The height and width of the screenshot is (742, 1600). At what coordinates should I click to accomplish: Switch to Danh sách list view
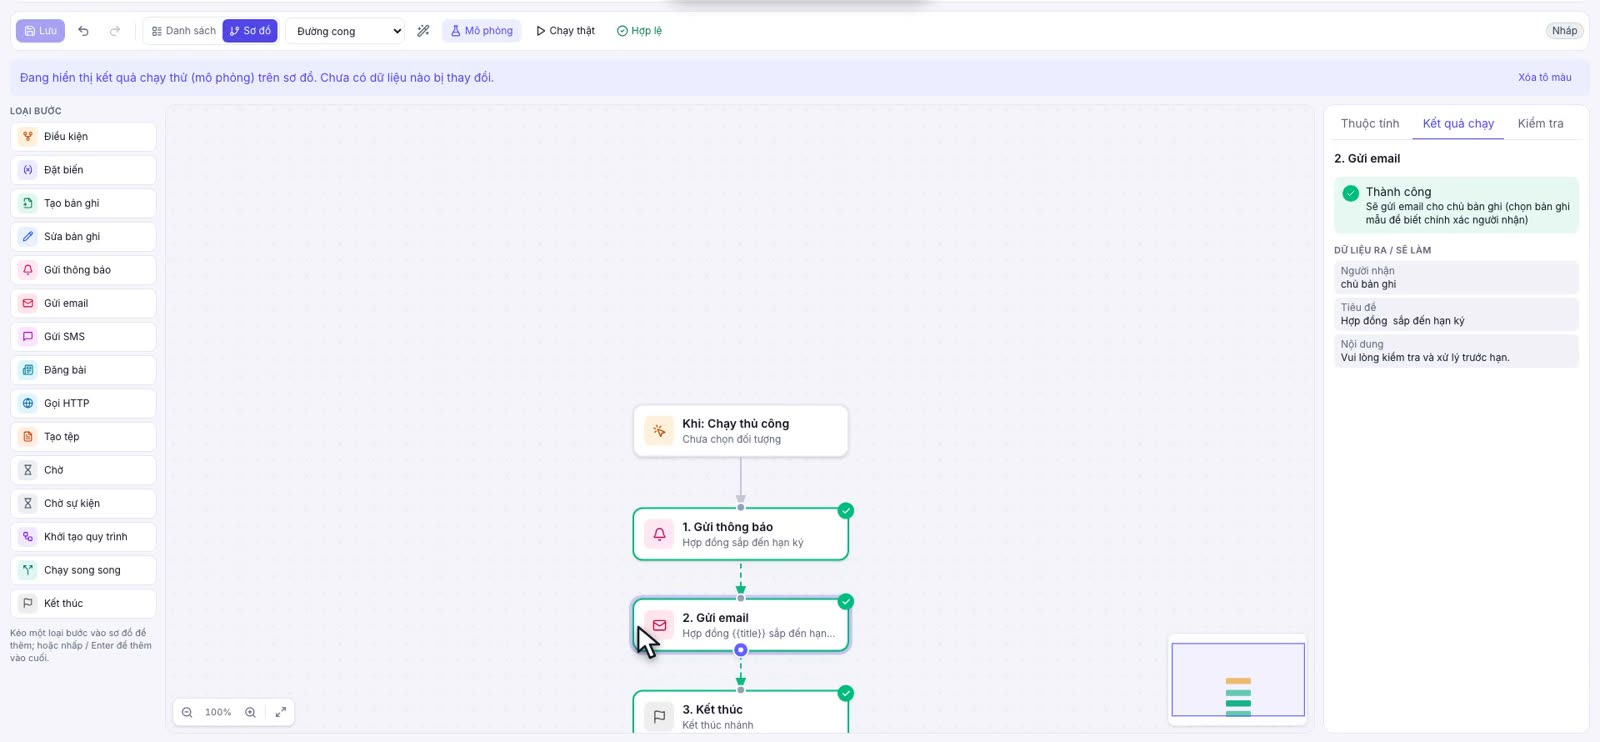[x=183, y=31]
